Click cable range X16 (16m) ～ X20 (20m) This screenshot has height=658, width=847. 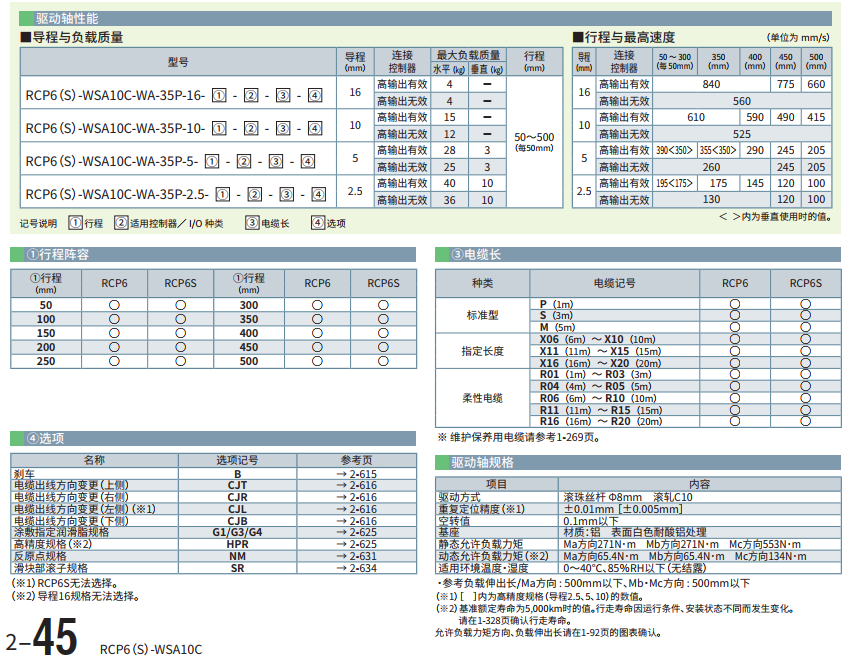pos(600,363)
